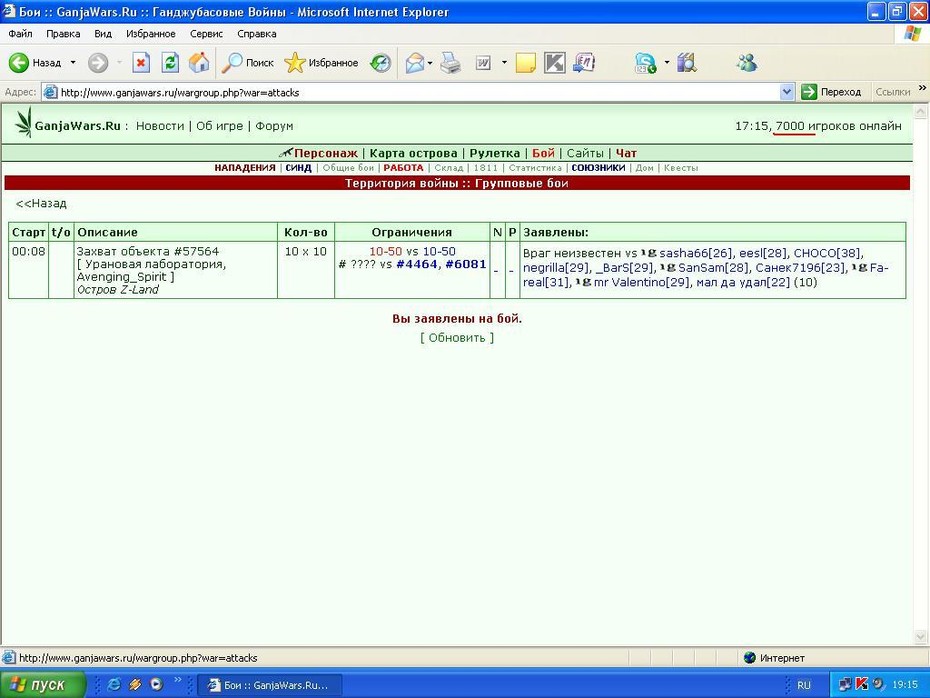Viewport: 930px width, 698px height.
Task: Expand the Edit button dropdown arrow
Action: pos(504,62)
